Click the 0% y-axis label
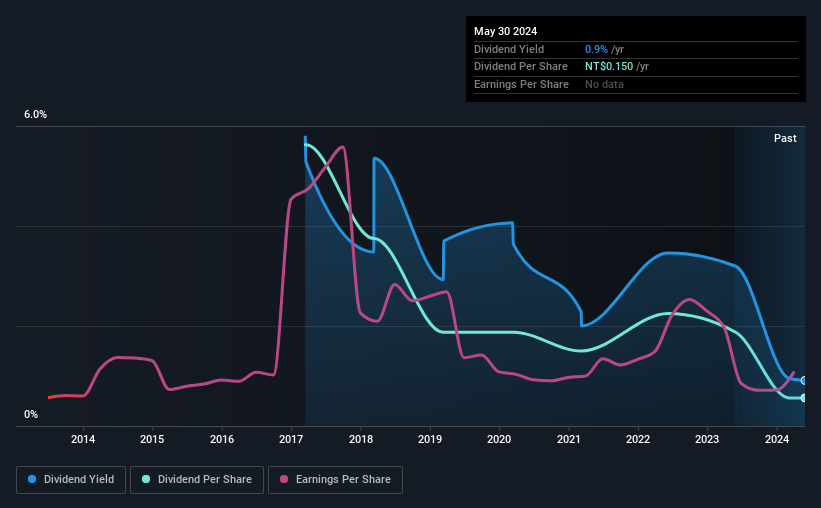 tap(31, 414)
